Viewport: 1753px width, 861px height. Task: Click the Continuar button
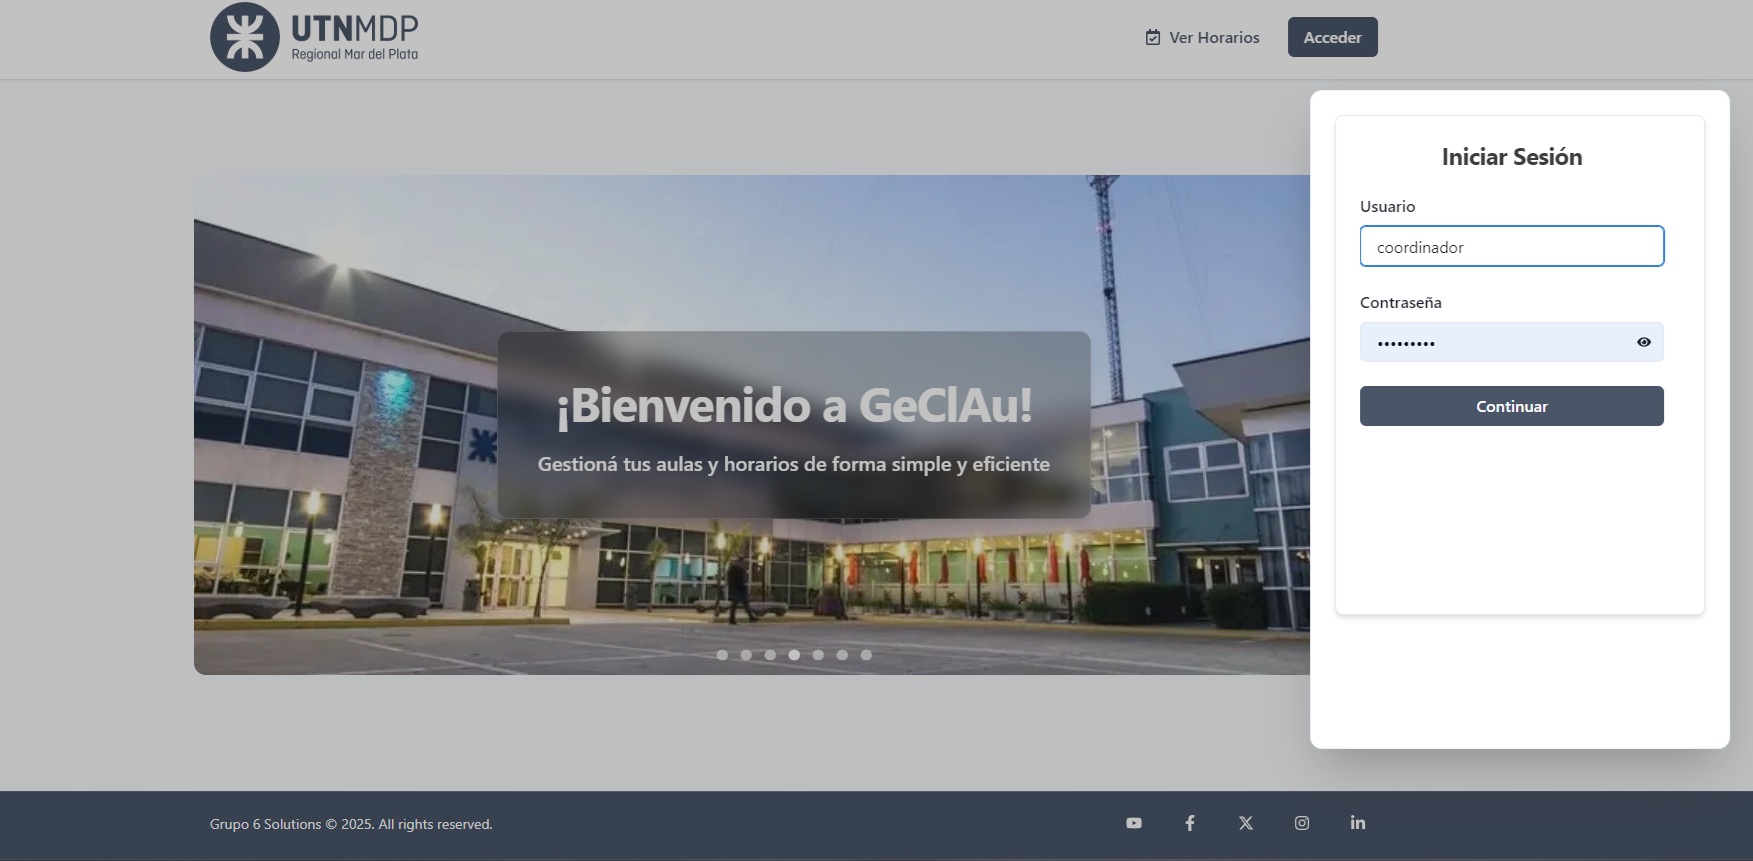[1511, 406]
